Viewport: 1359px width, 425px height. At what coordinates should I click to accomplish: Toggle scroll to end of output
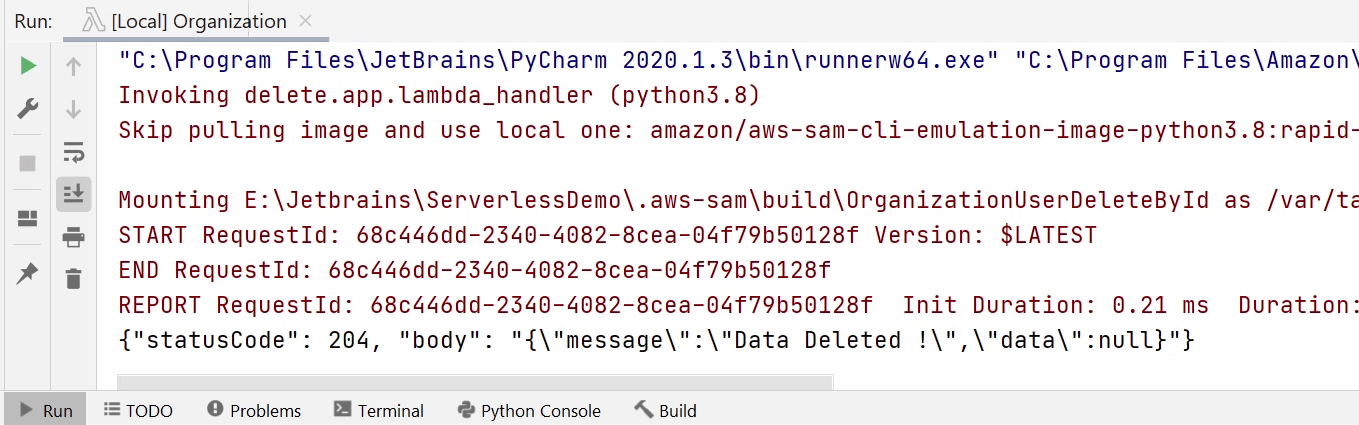tap(73, 194)
